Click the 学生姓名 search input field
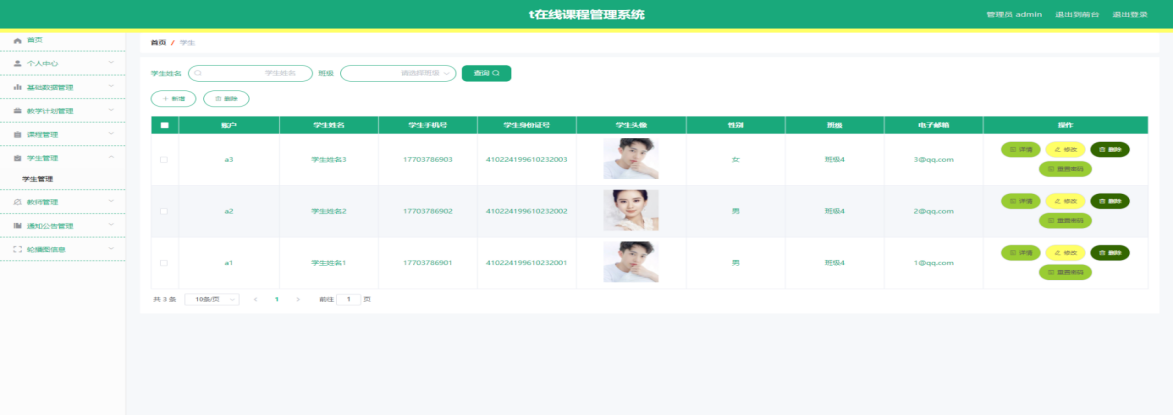The image size is (1173, 415). pyautogui.click(x=251, y=73)
